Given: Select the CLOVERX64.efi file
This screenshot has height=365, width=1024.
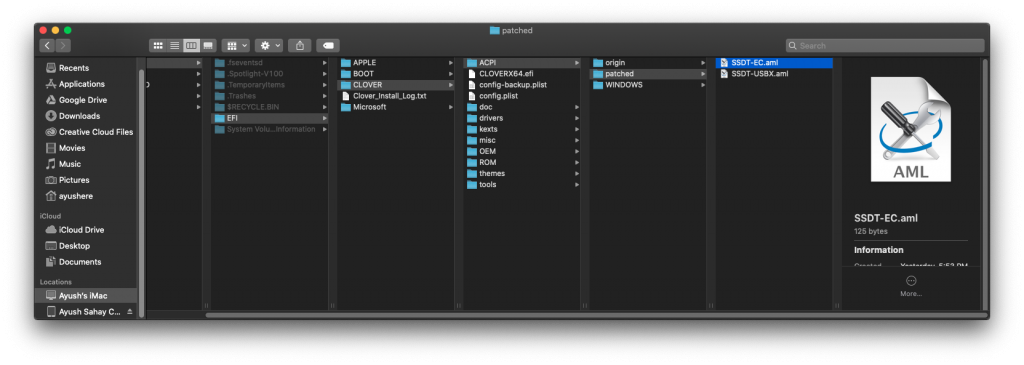Looking at the screenshot, I should tap(522, 74).
